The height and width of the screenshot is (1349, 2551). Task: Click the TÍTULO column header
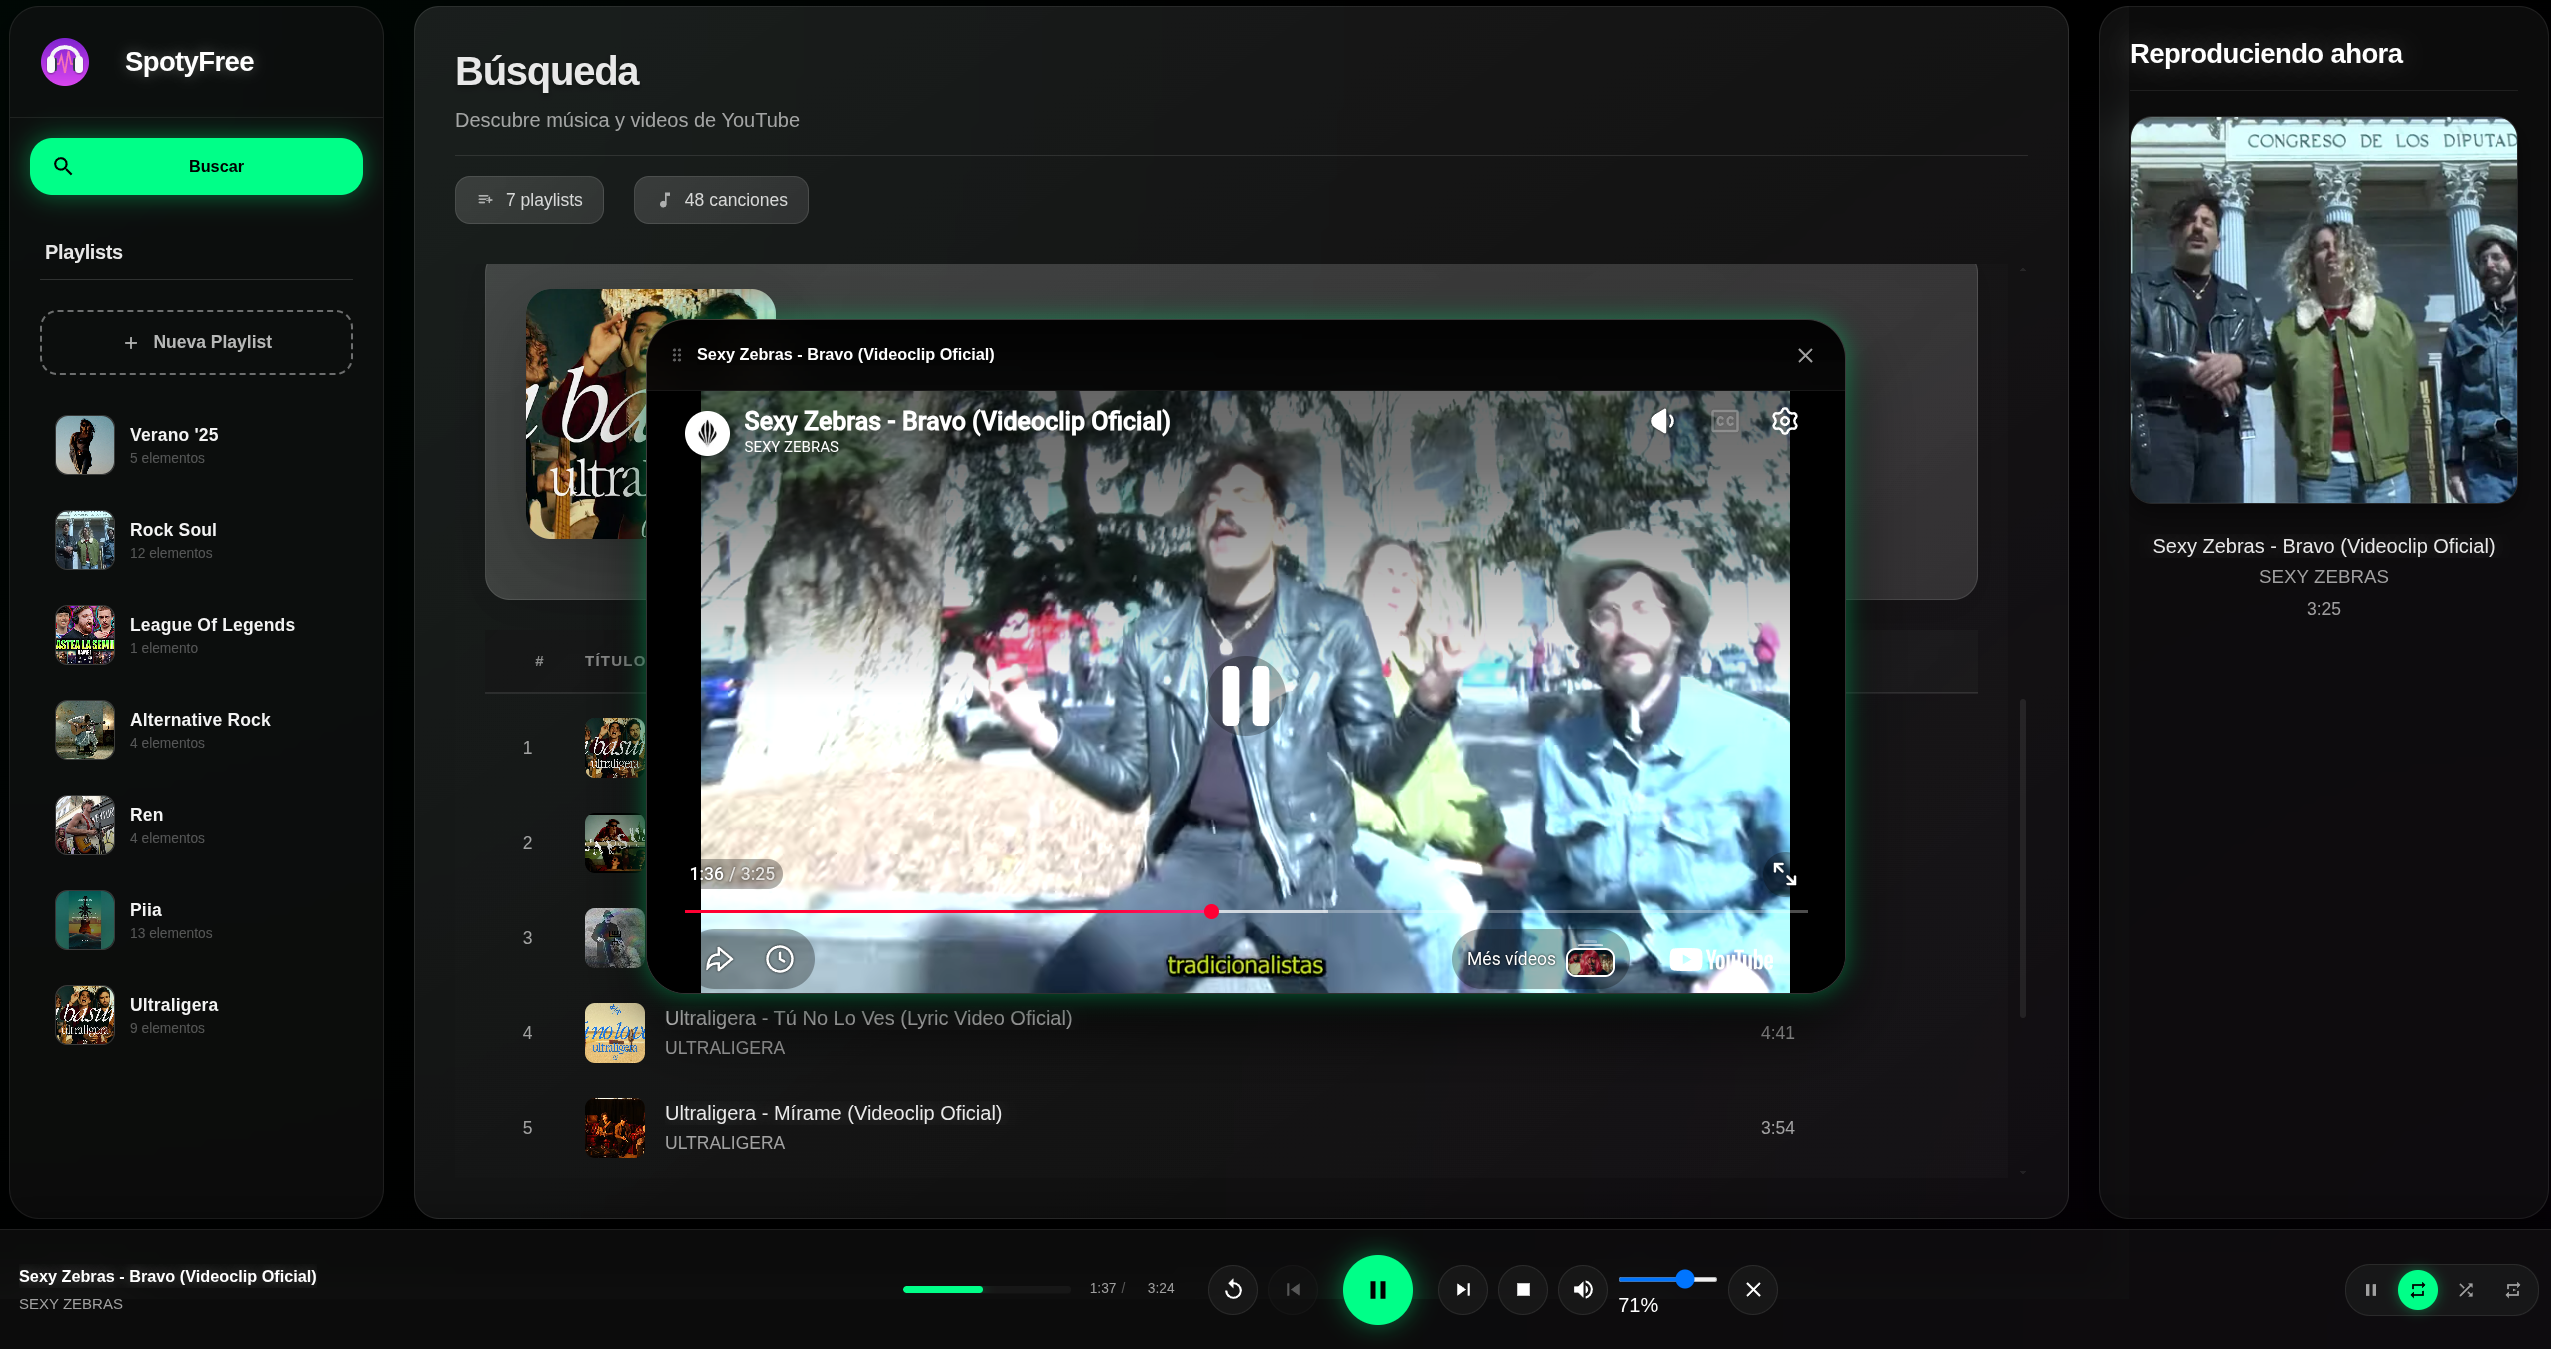point(614,661)
